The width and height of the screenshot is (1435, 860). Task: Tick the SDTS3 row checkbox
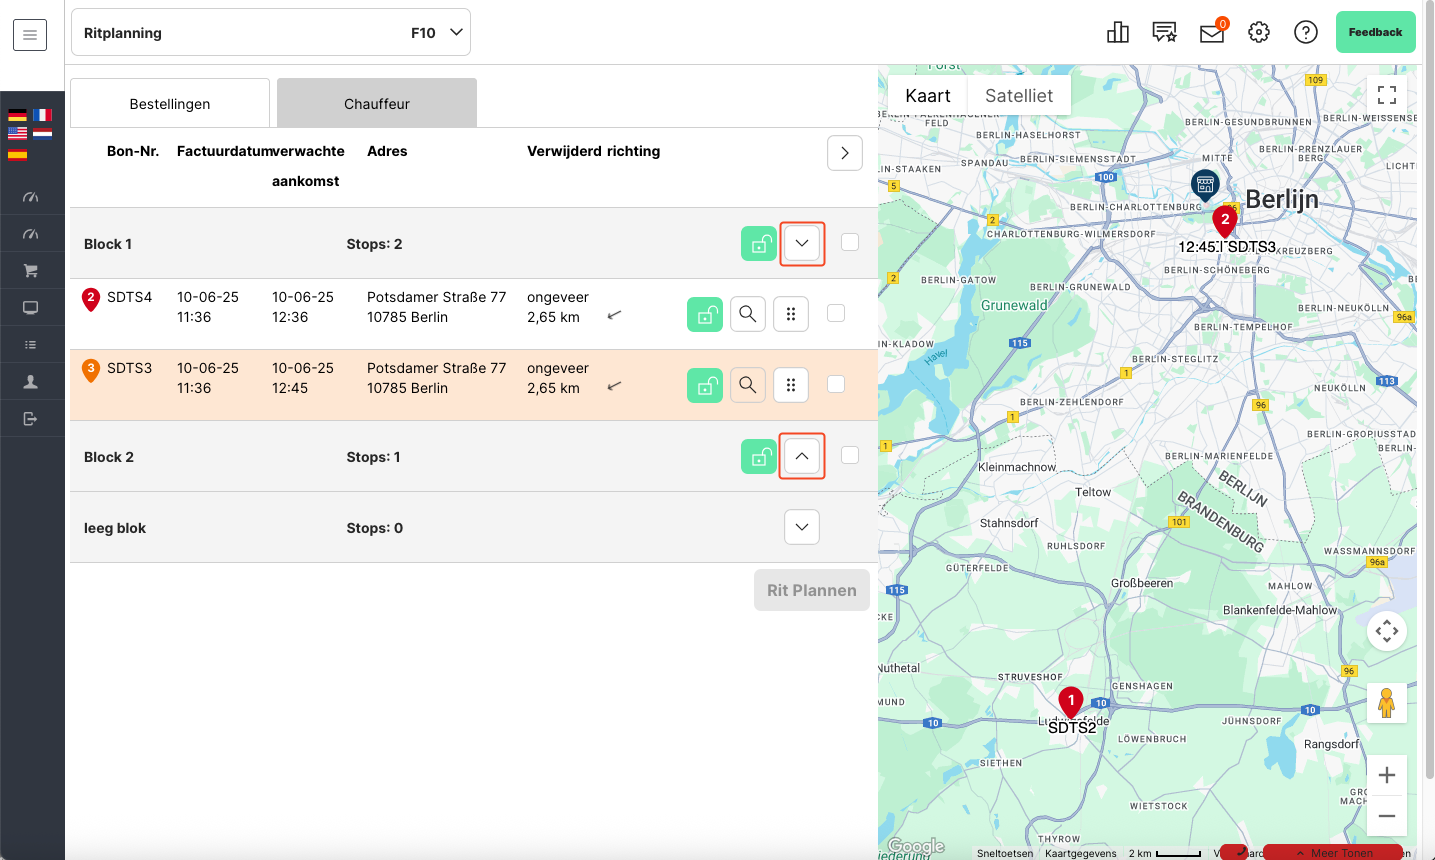click(836, 384)
